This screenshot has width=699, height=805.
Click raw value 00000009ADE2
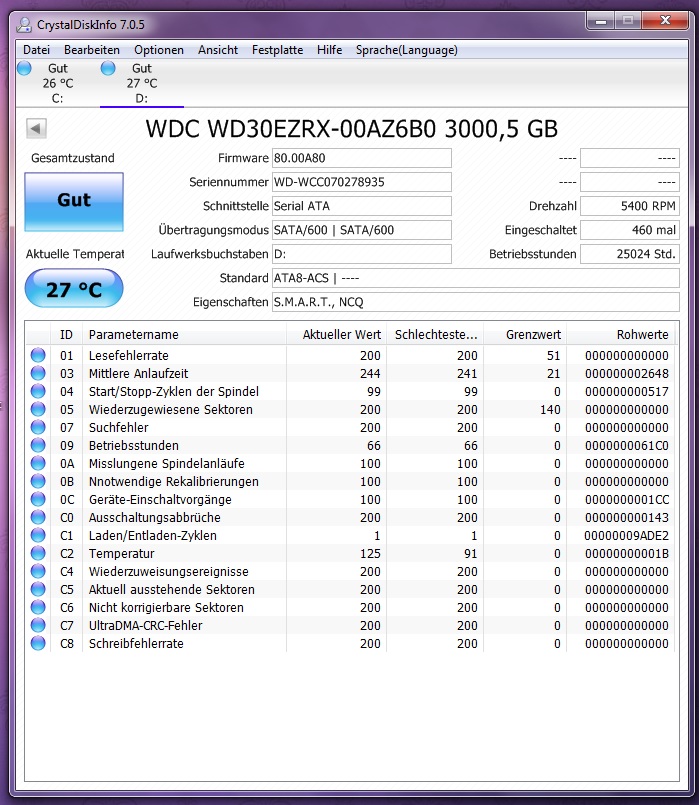click(x=626, y=535)
